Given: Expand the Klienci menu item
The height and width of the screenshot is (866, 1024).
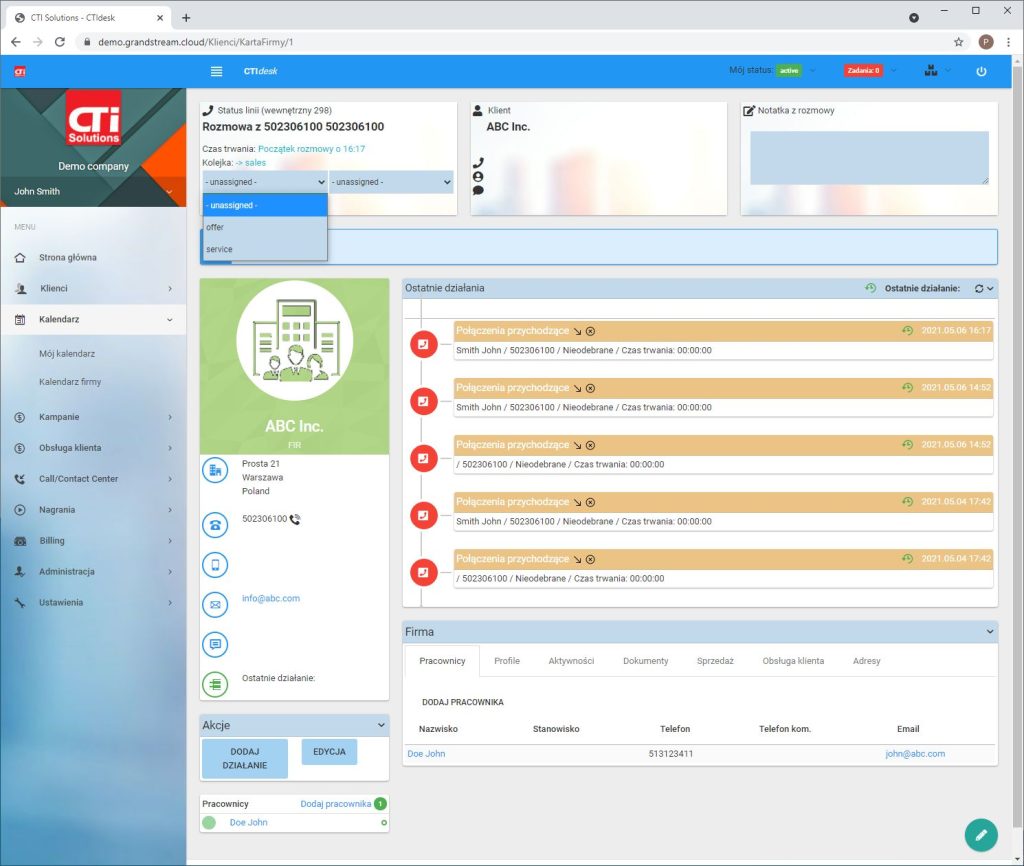Looking at the screenshot, I should click(x=93, y=288).
